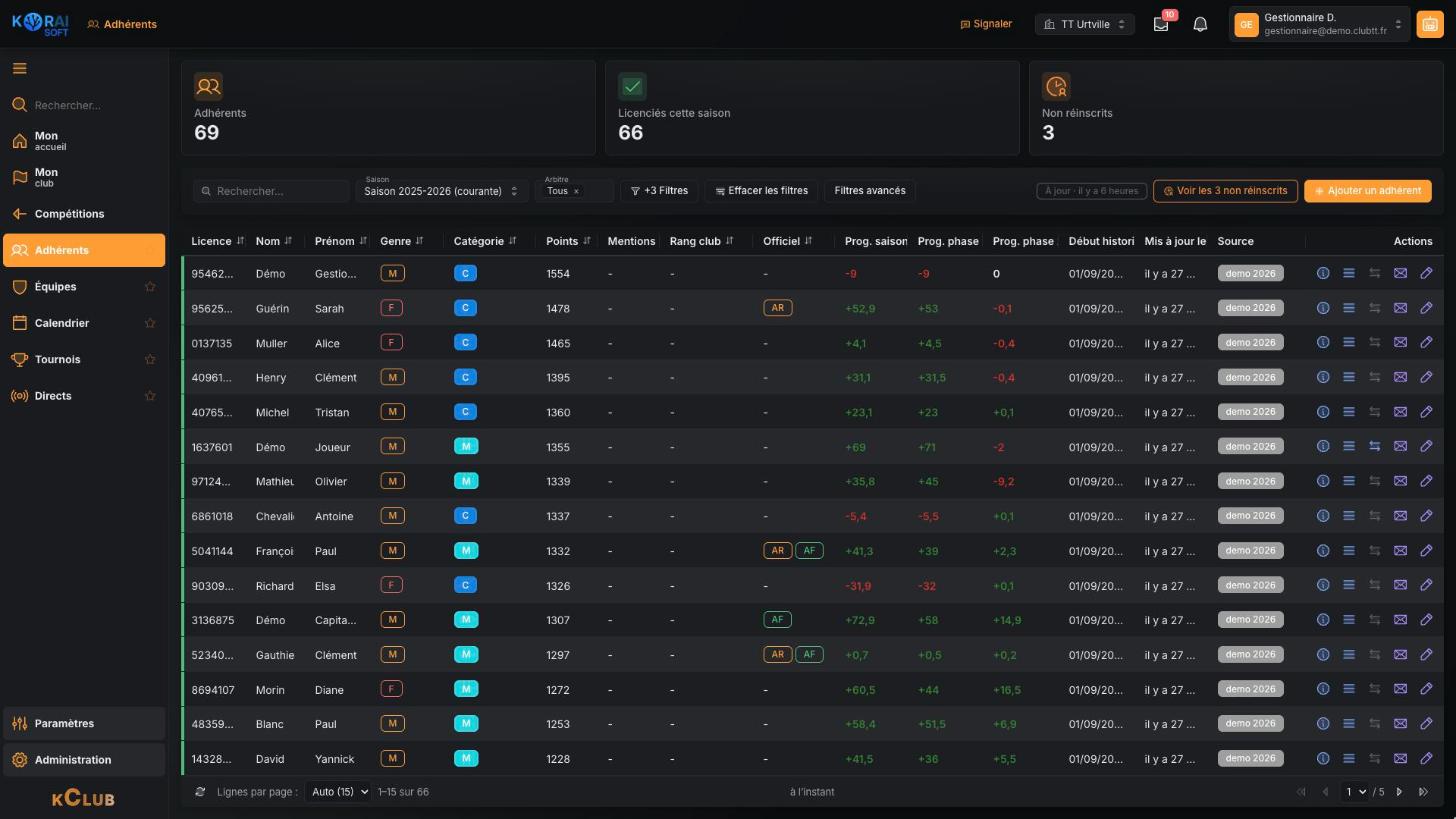This screenshot has width=1456, height=819.
Task: Open the list icon in Muller Alice's row
Action: point(1348,343)
